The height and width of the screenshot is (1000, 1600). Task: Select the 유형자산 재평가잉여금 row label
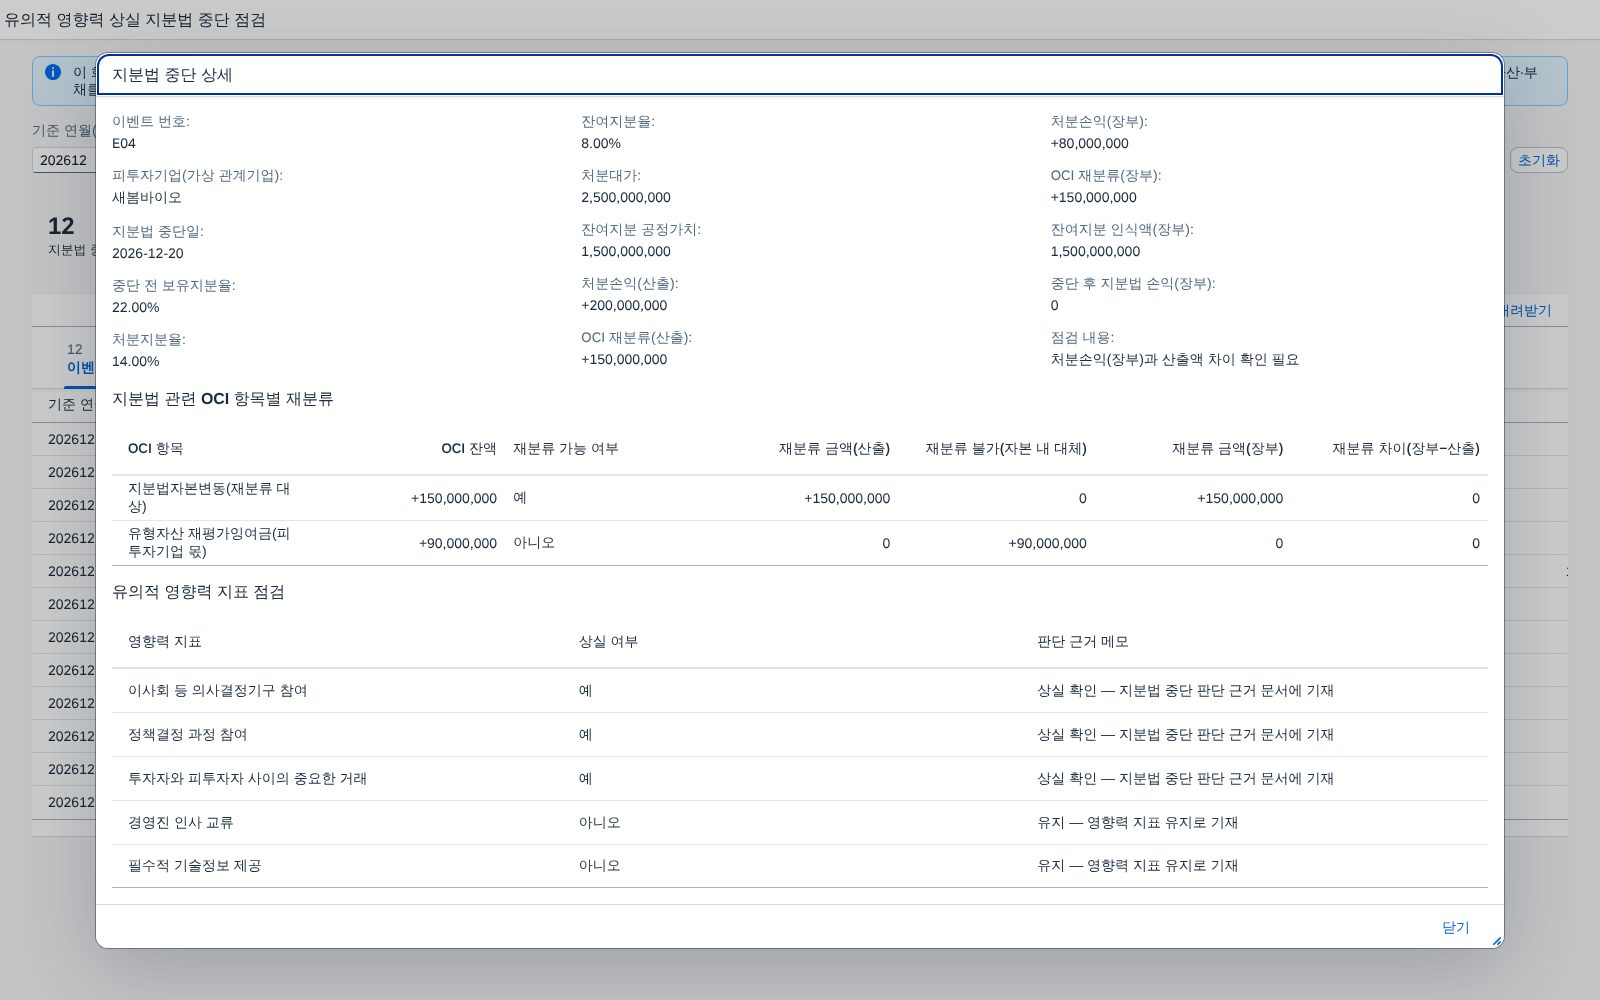pos(209,542)
